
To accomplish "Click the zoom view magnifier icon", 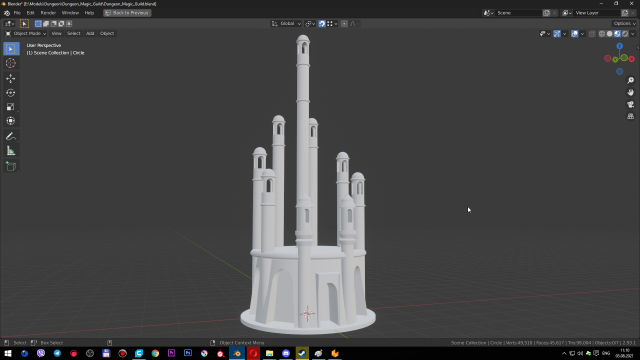I will [x=631, y=80].
